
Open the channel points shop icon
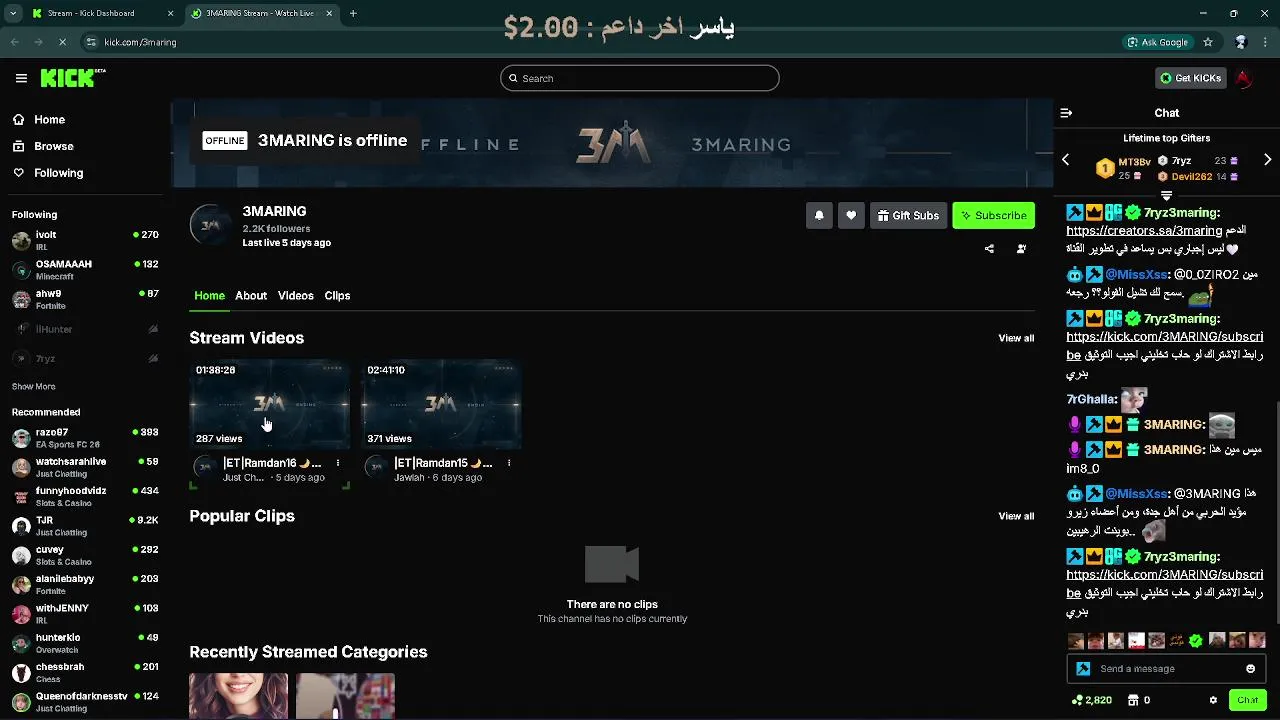[x=1135, y=700]
